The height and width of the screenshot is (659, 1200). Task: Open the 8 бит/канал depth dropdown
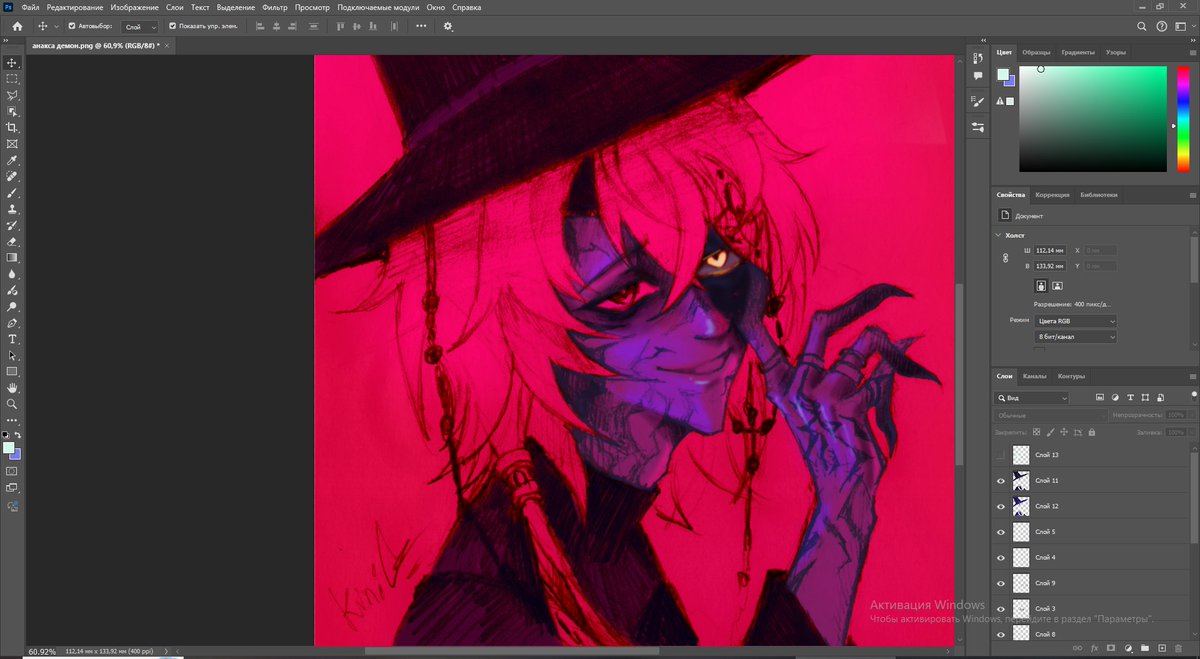pyautogui.click(x=1076, y=337)
